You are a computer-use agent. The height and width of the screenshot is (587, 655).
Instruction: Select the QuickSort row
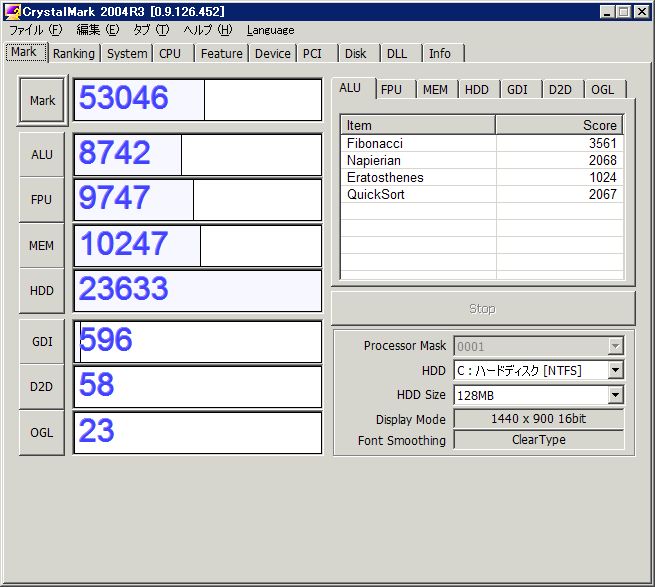click(x=482, y=194)
